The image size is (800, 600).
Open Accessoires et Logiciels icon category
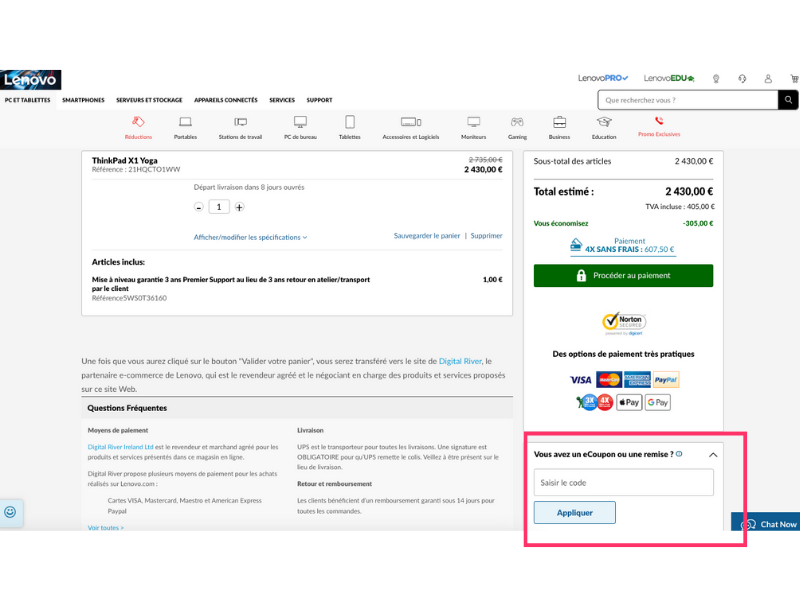411,127
